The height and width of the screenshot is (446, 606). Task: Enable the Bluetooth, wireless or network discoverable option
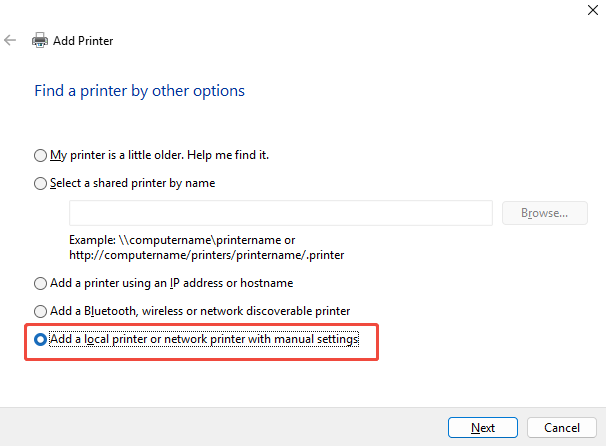pyautogui.click(x=40, y=311)
